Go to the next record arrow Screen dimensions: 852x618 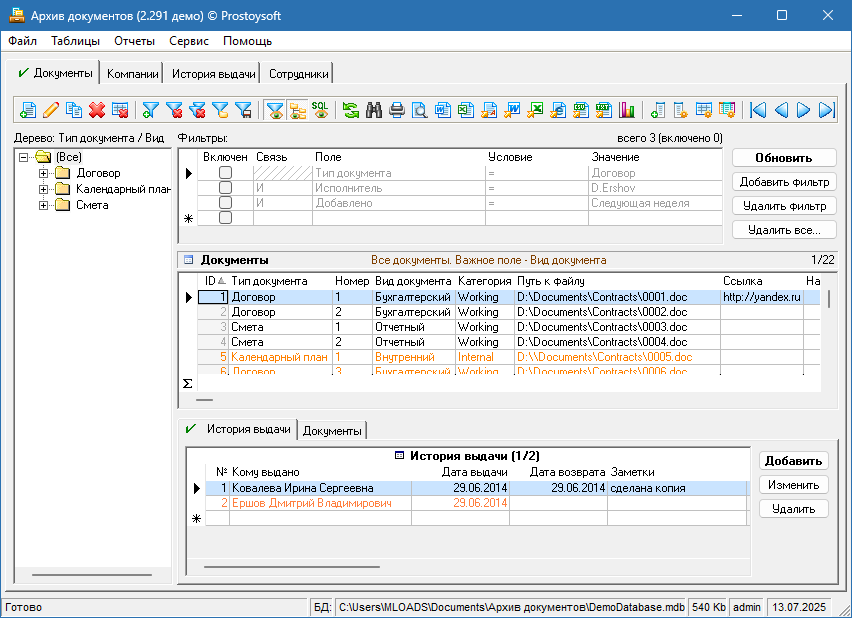tap(804, 110)
